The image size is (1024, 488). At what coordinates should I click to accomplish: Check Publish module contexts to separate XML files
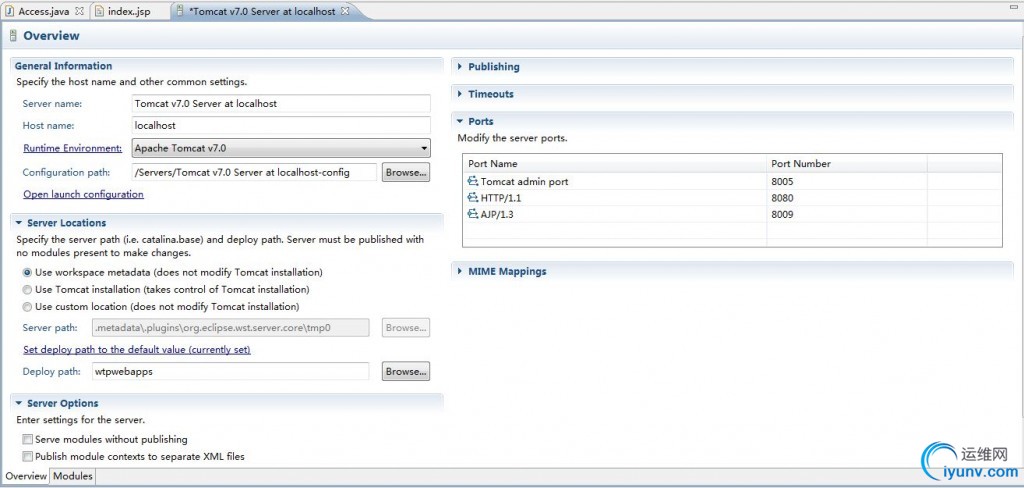27,457
